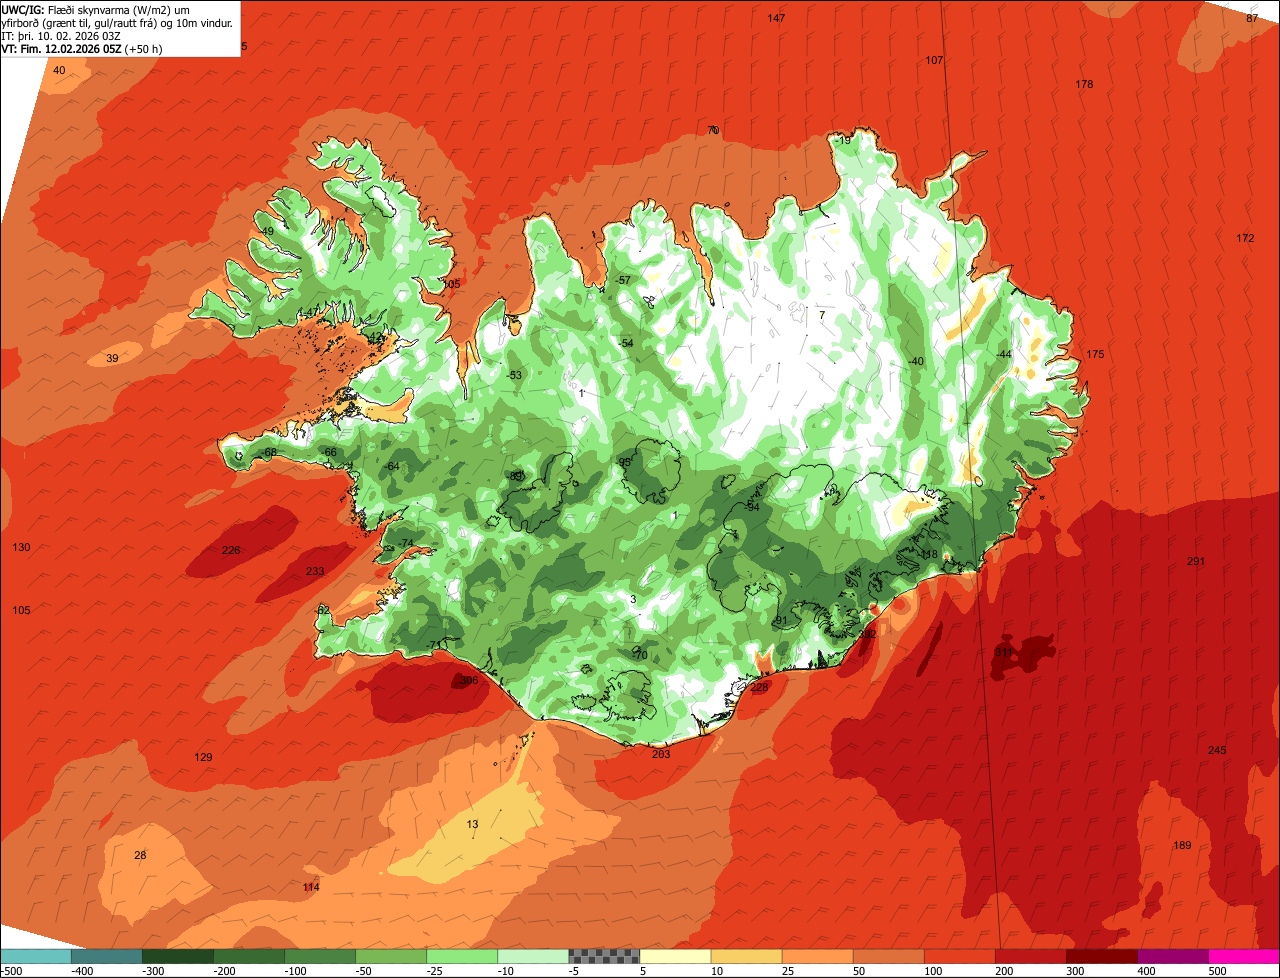
Task: Select the magenta 500 legend swatch
Action: click(x=1244, y=955)
